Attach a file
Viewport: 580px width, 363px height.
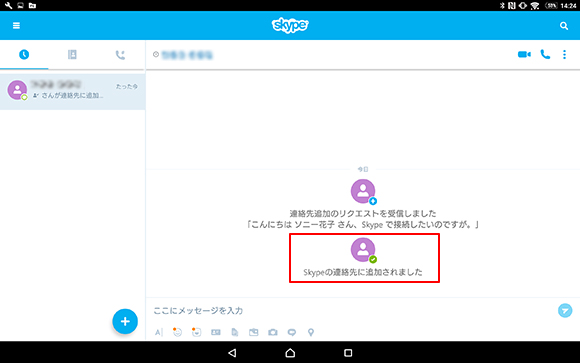[235, 332]
